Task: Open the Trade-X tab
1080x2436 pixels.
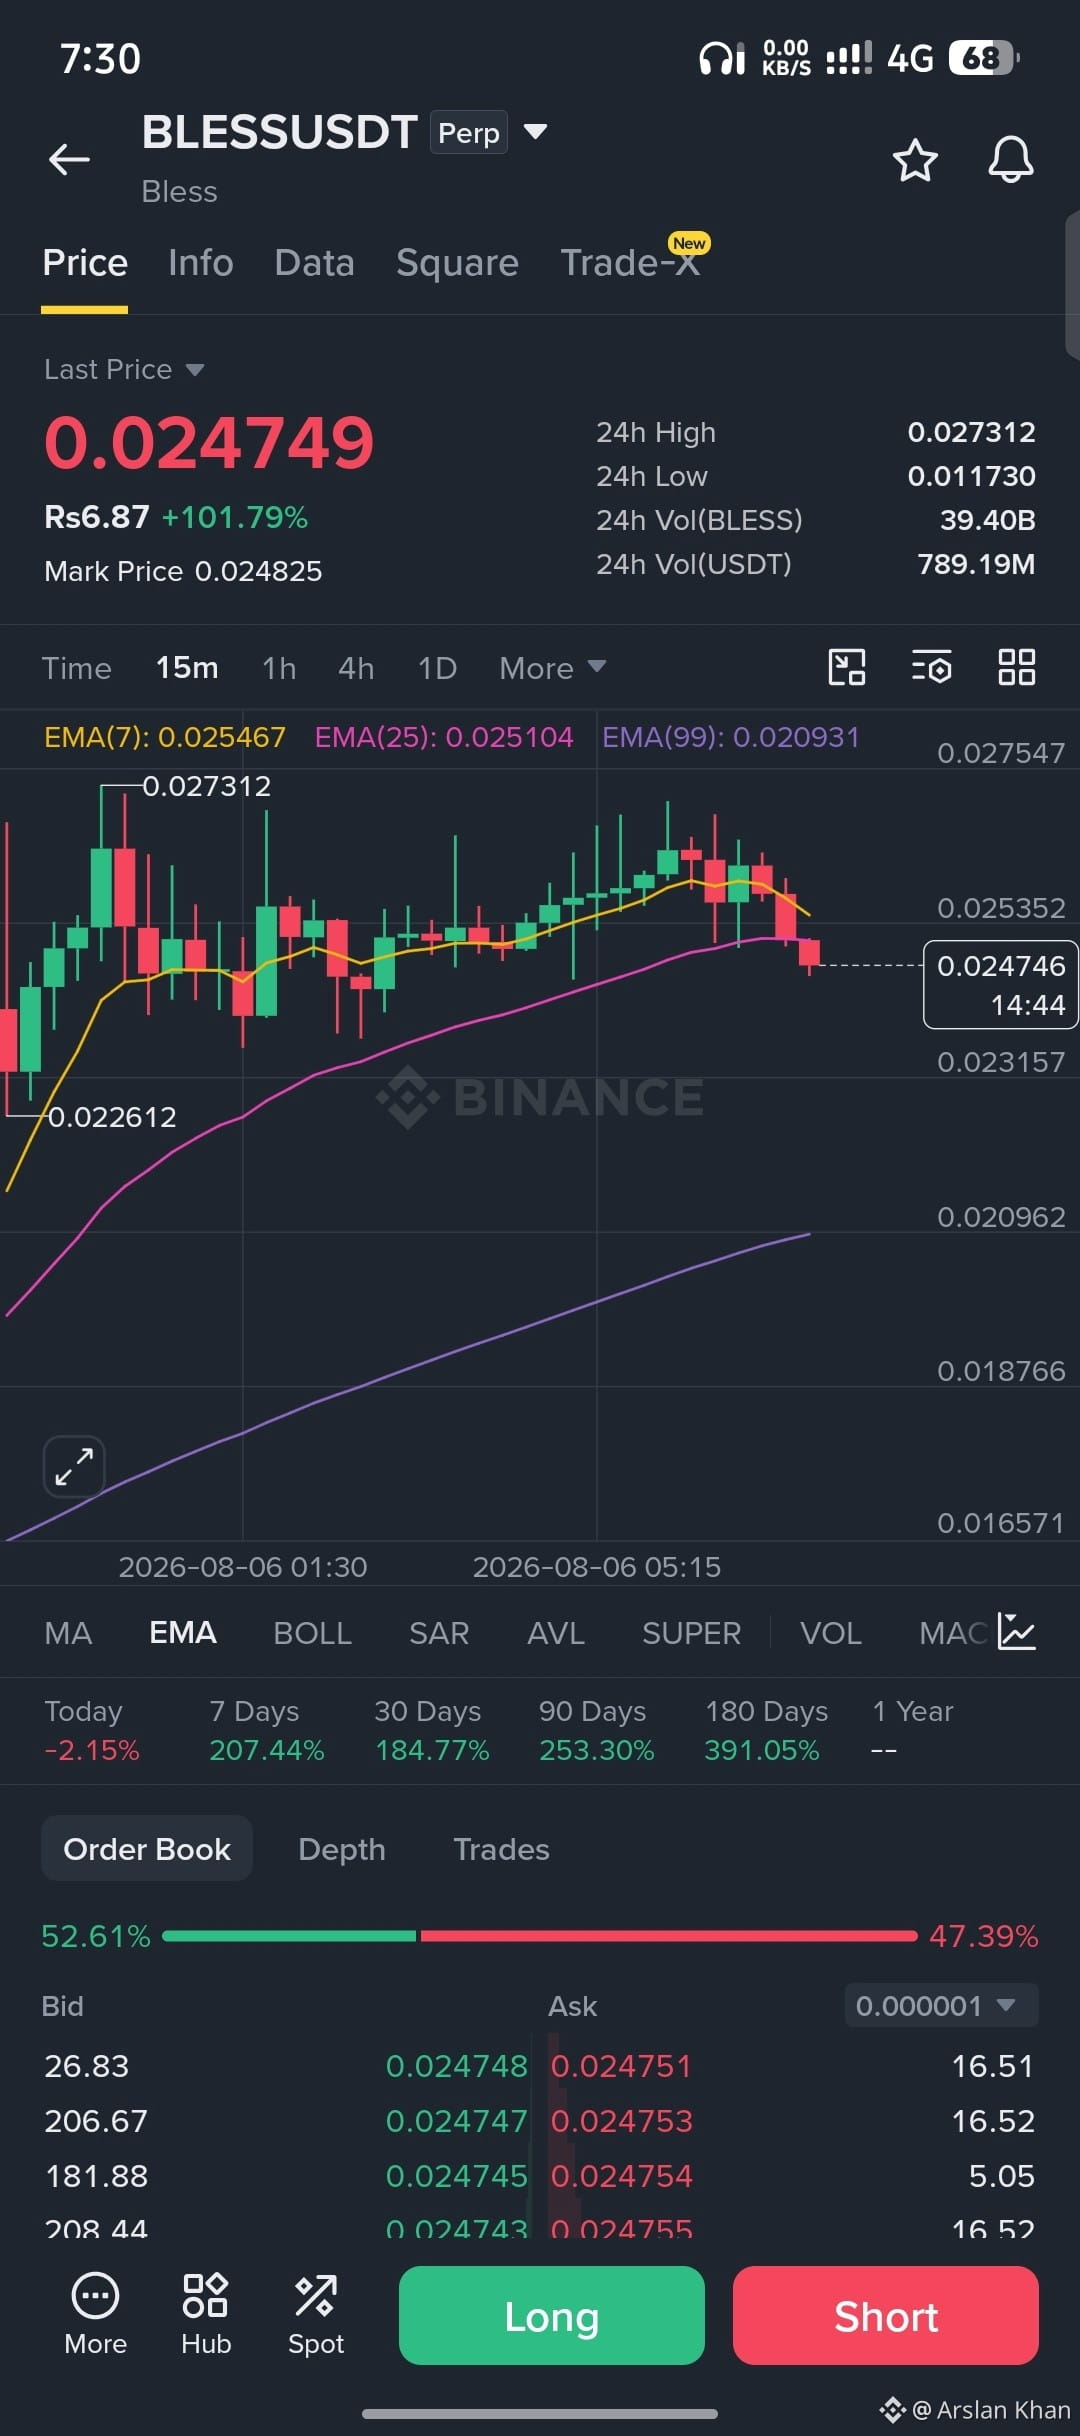Action: [630, 263]
